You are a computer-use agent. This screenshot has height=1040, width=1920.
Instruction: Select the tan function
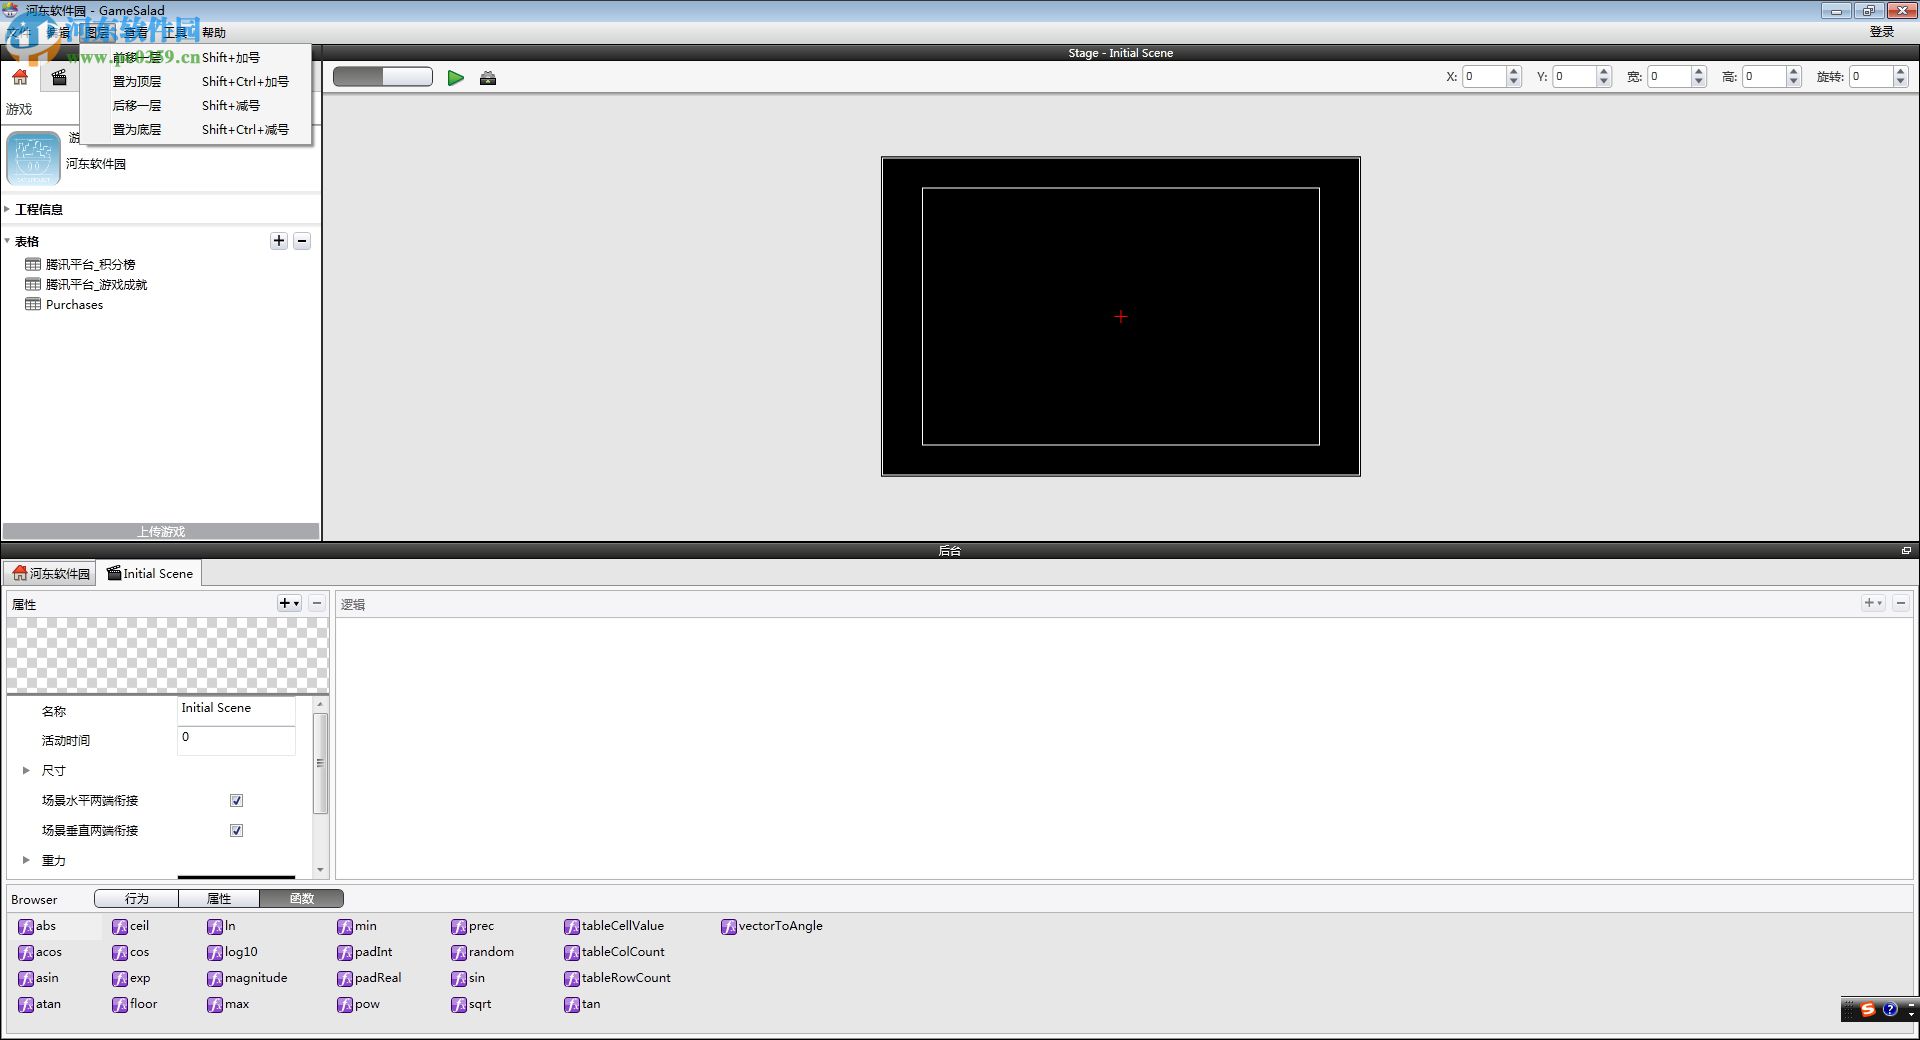tap(582, 1004)
